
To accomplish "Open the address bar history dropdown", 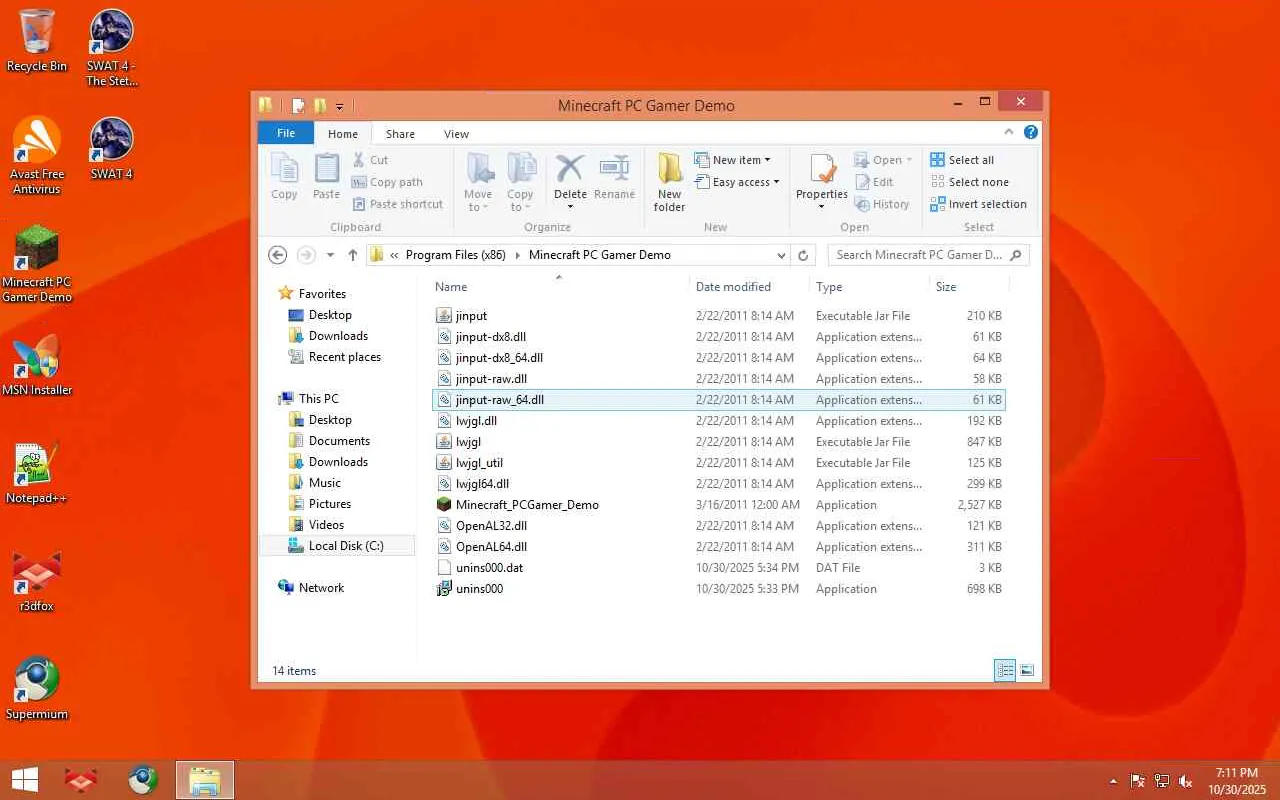I will (781, 255).
